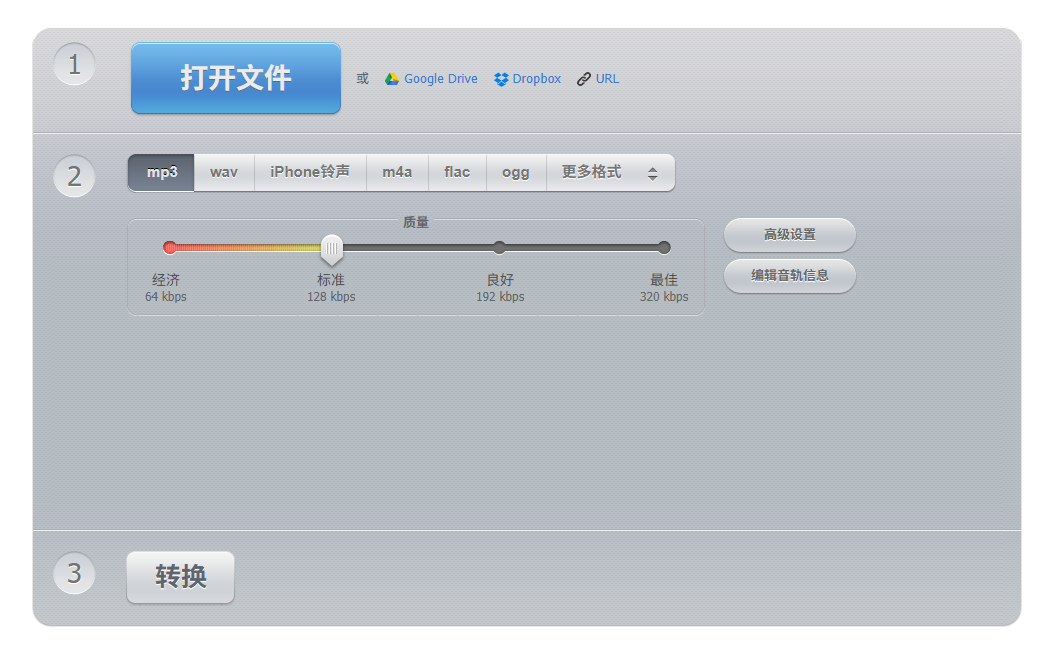Switch to iPhone铃声 ringtone format
The width and height of the screenshot is (1056, 656).
click(310, 172)
